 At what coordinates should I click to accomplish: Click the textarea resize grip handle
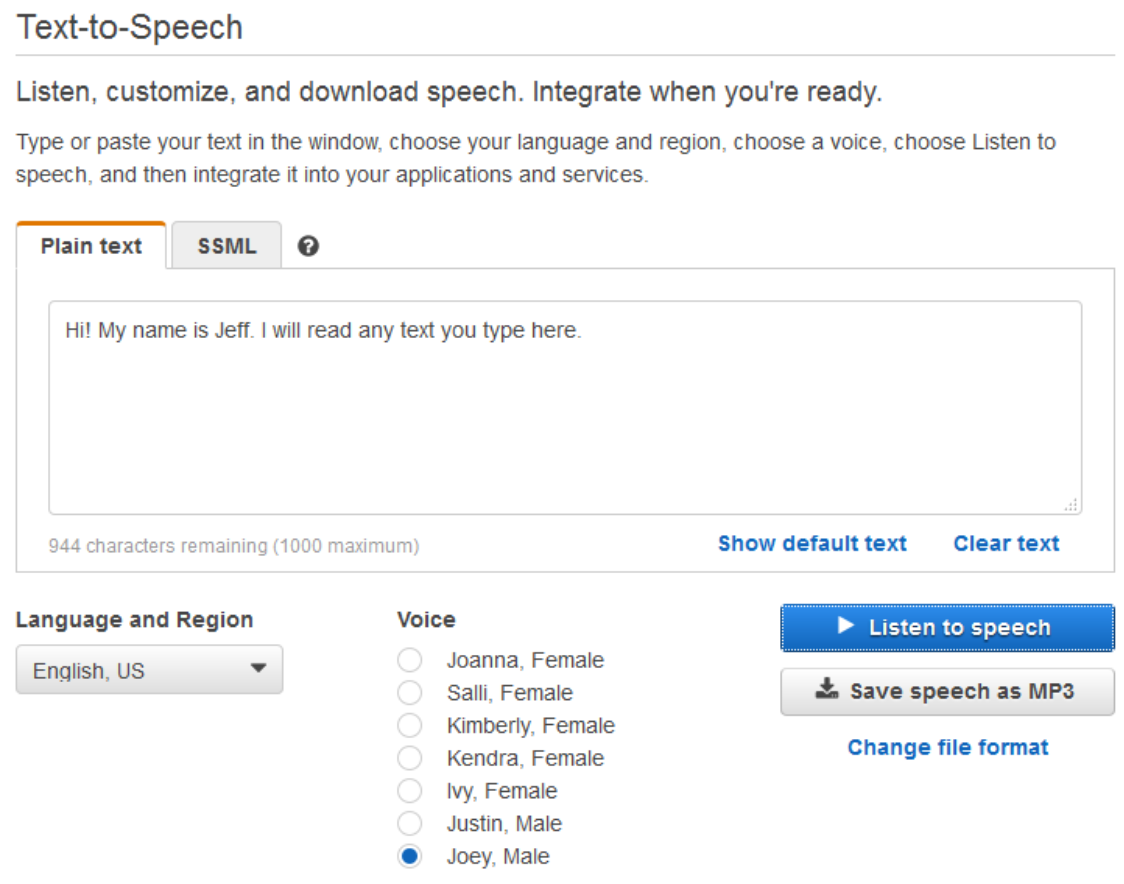point(1071,506)
